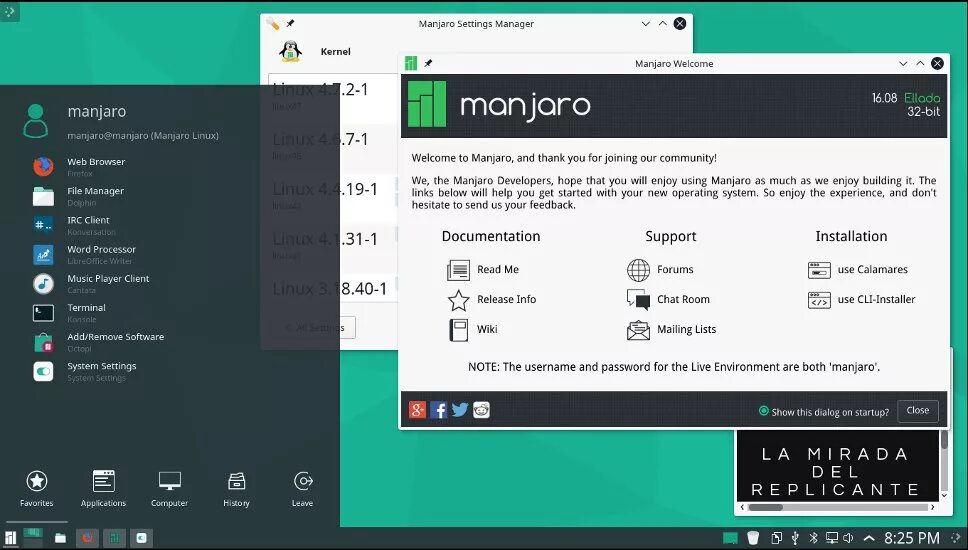Viewport: 968px width, 550px height.
Task: Click the virtual desktop pager
Action: (x=33, y=536)
